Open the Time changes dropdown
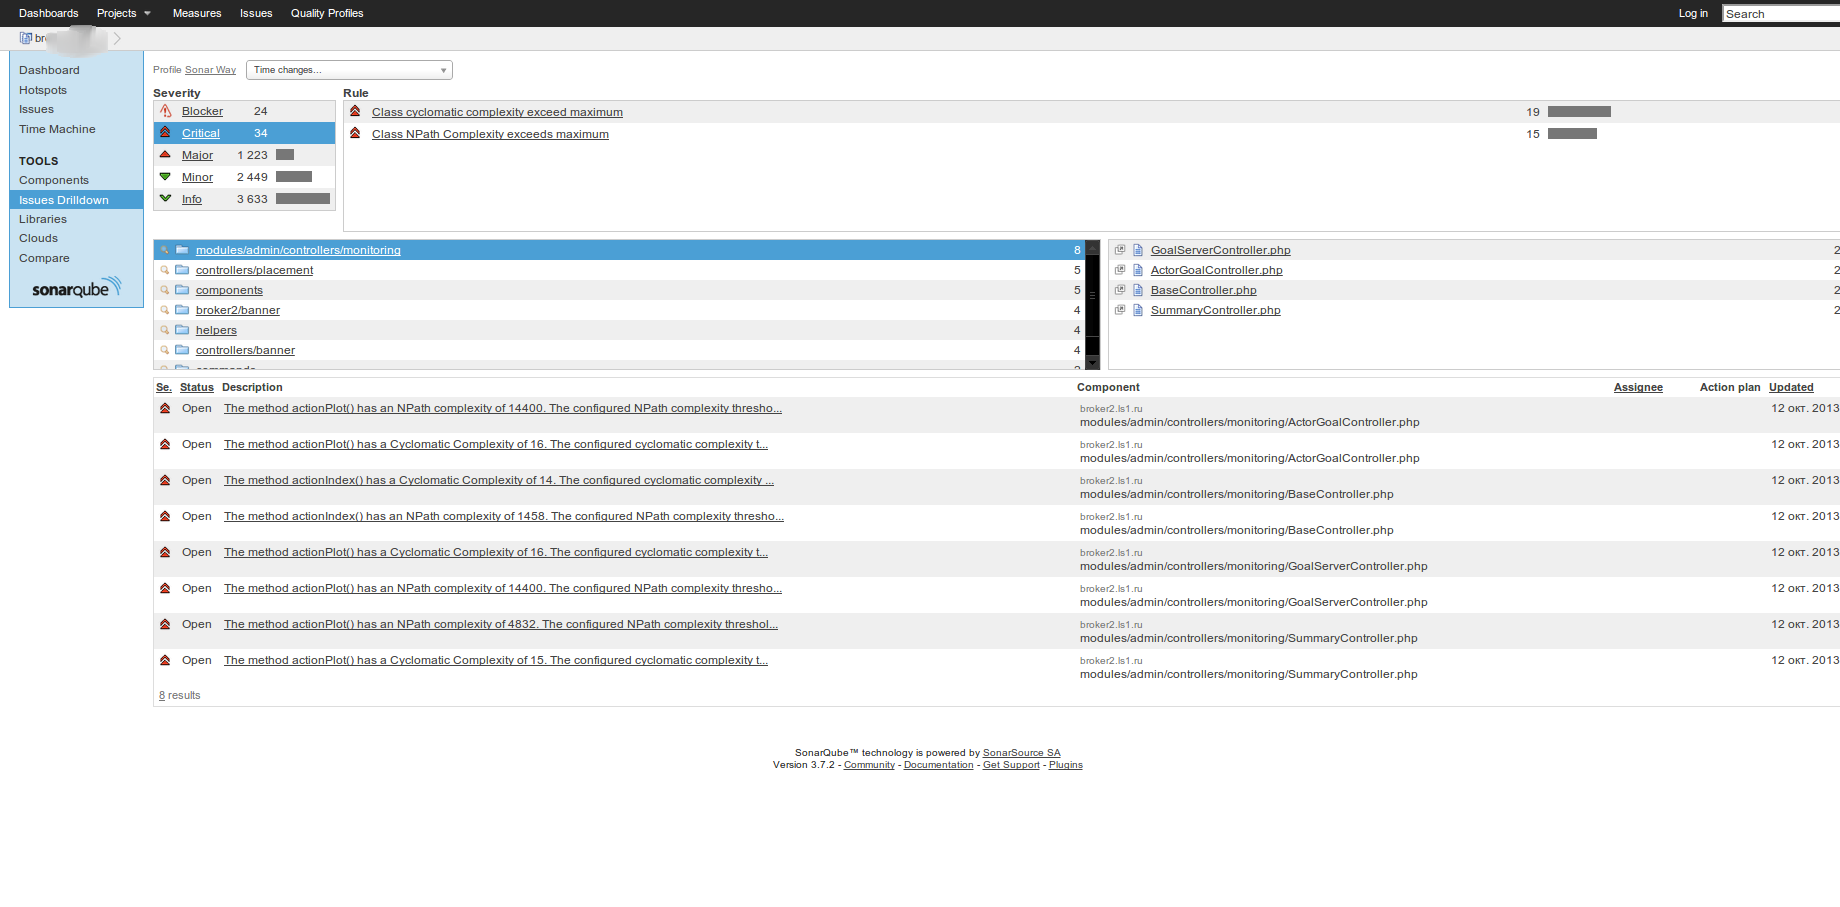 click(x=349, y=70)
